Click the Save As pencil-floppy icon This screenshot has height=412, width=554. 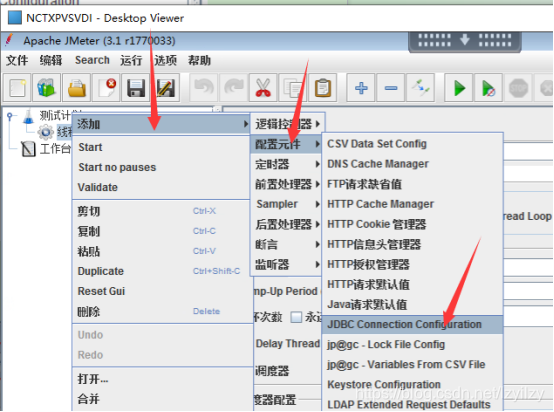[166, 88]
